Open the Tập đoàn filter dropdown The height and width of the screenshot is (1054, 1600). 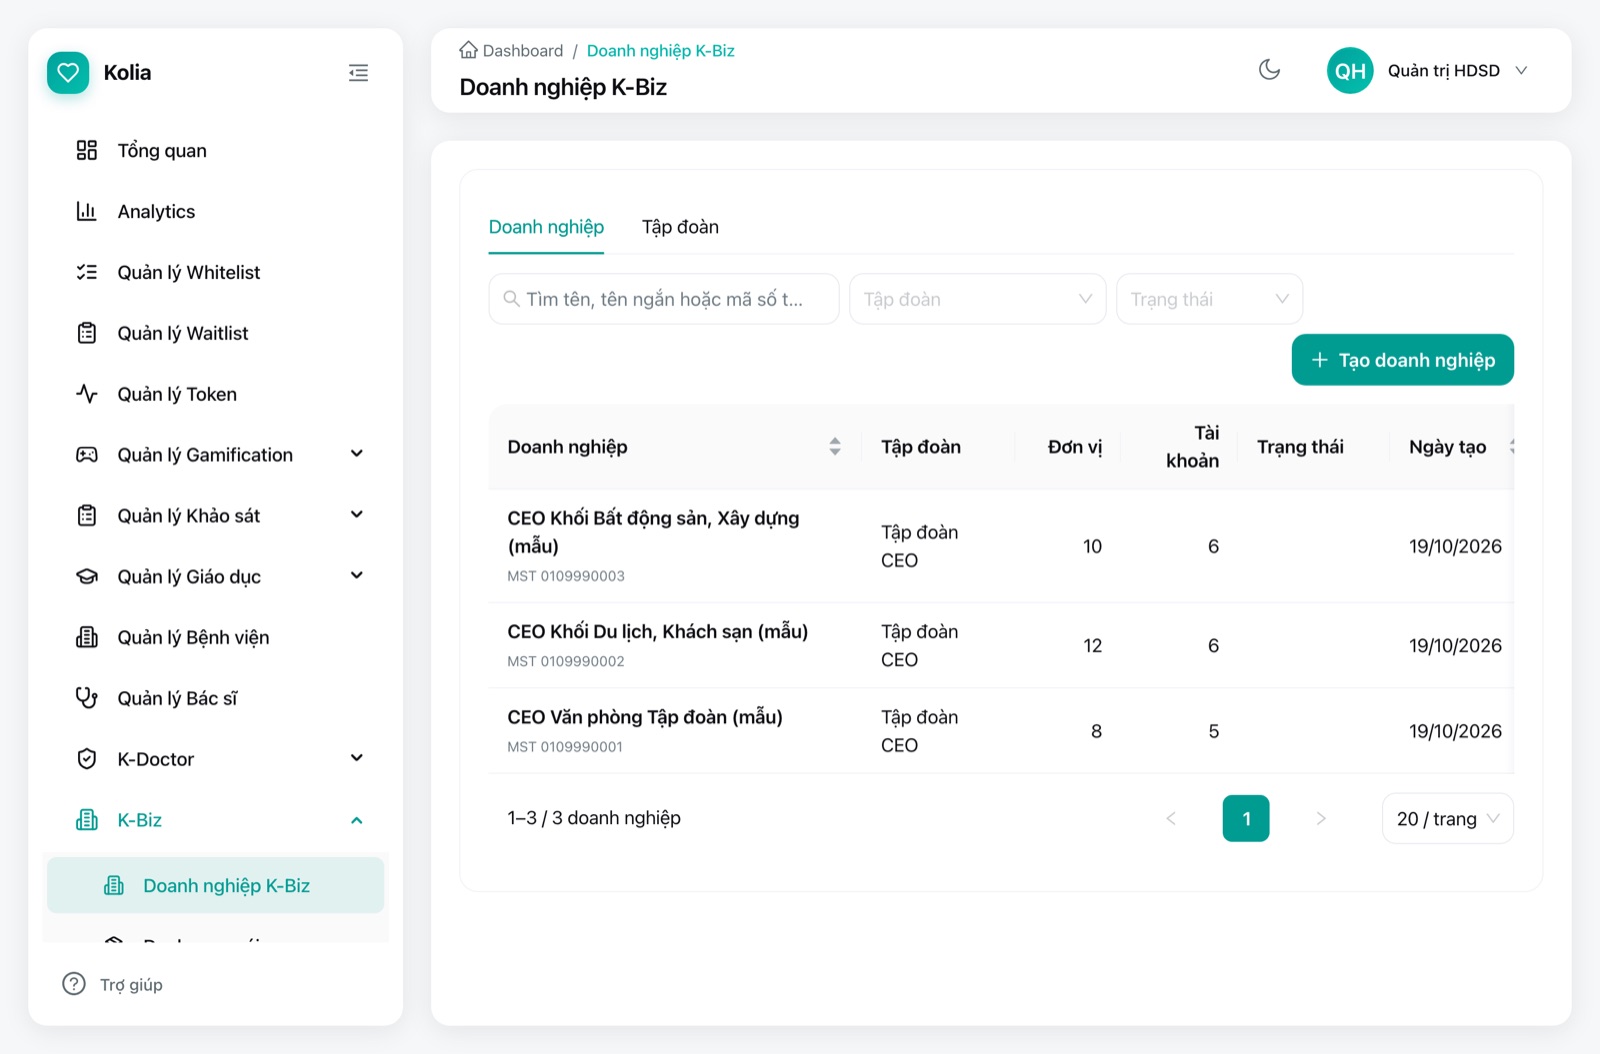point(978,299)
